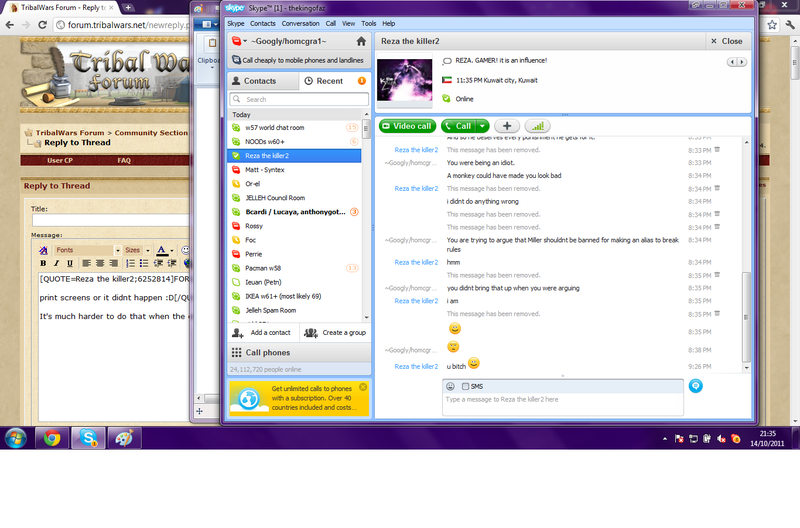Open FAQ link on forum
Viewport: 800px width, 528px height.
click(x=124, y=160)
